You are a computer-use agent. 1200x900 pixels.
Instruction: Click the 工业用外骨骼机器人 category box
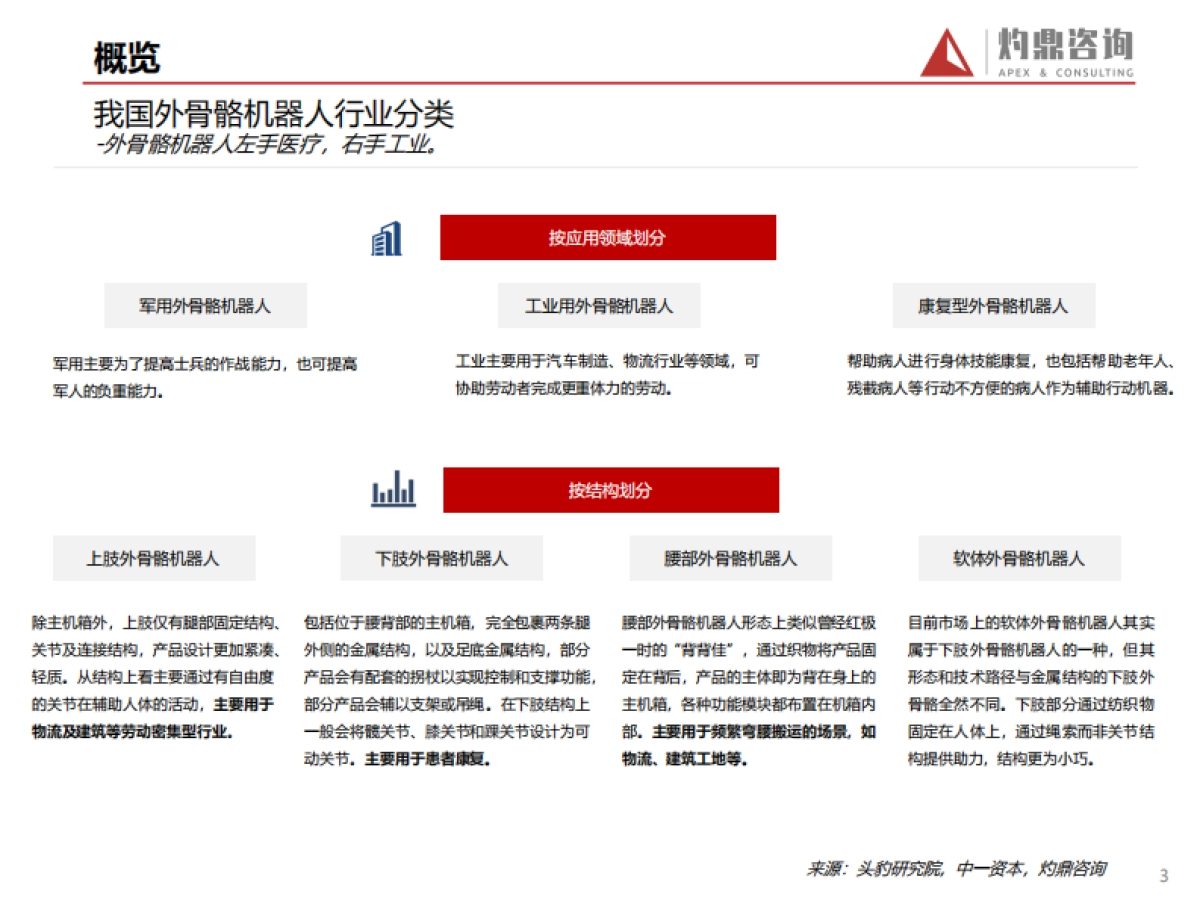pyautogui.click(x=598, y=305)
